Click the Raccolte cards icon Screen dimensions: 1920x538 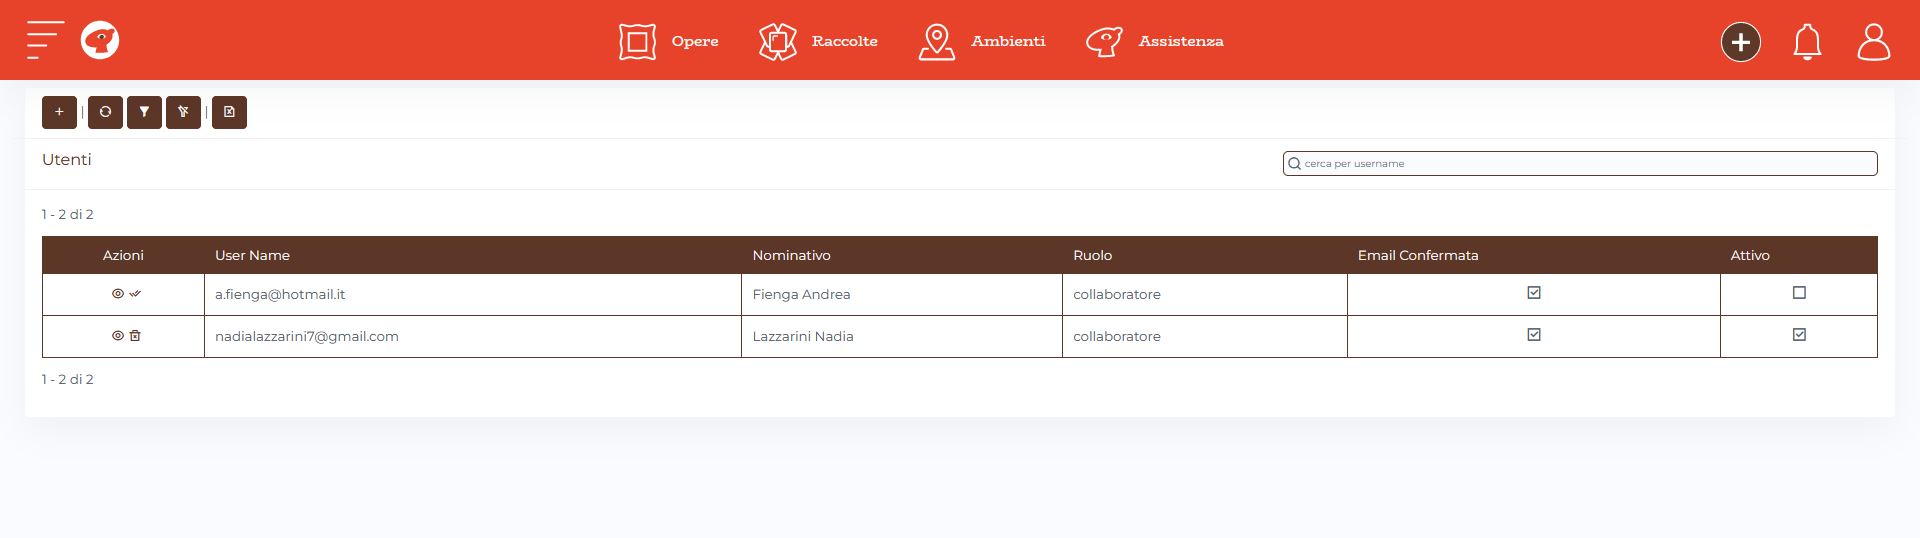[777, 41]
